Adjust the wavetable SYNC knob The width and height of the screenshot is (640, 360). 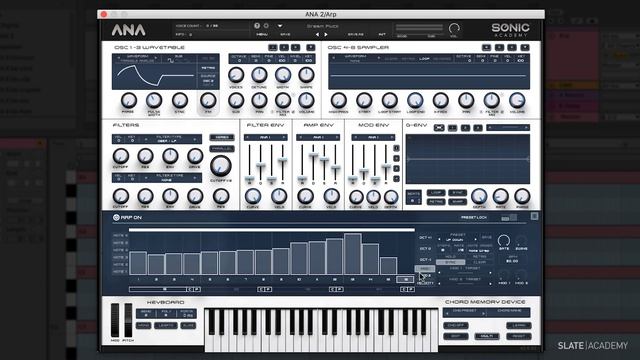click(x=180, y=100)
